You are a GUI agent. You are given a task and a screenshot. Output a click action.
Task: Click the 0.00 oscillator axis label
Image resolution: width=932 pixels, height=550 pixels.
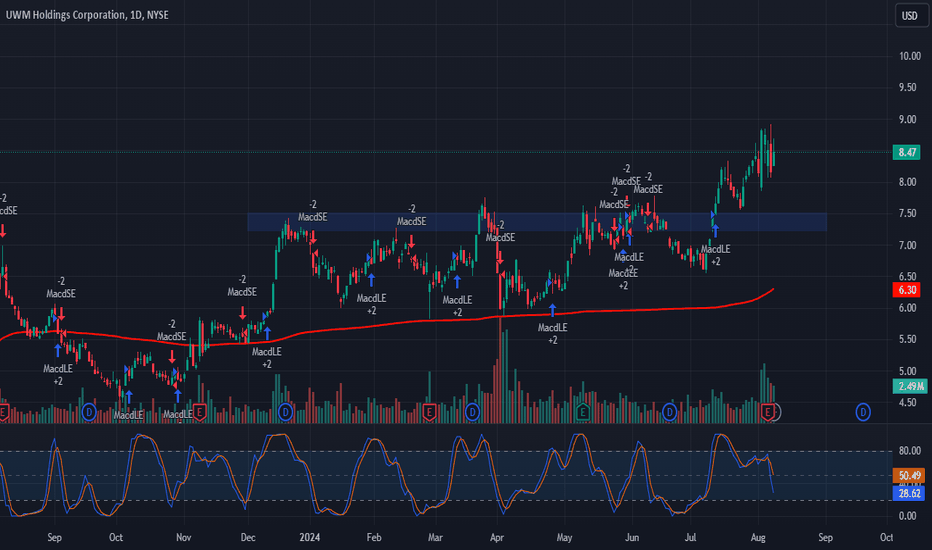(908, 516)
